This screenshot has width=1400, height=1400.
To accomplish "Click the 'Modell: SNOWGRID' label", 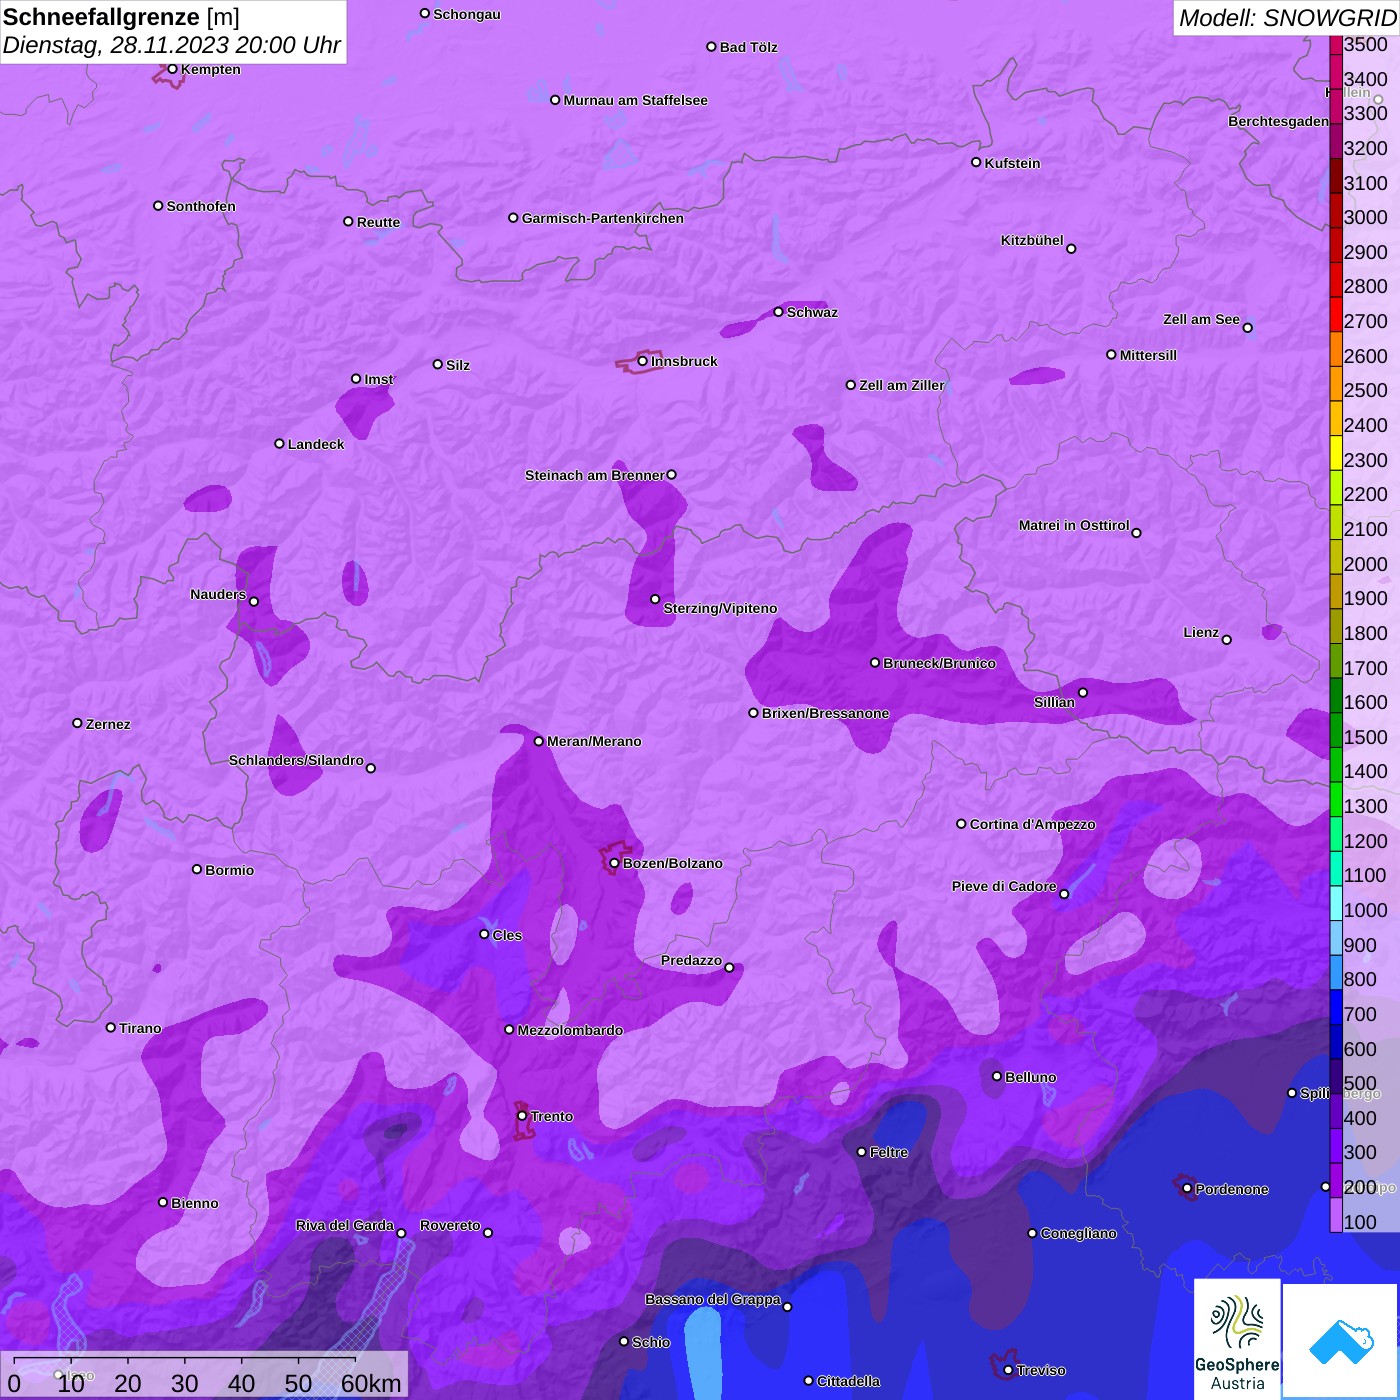I will tap(1287, 18).
